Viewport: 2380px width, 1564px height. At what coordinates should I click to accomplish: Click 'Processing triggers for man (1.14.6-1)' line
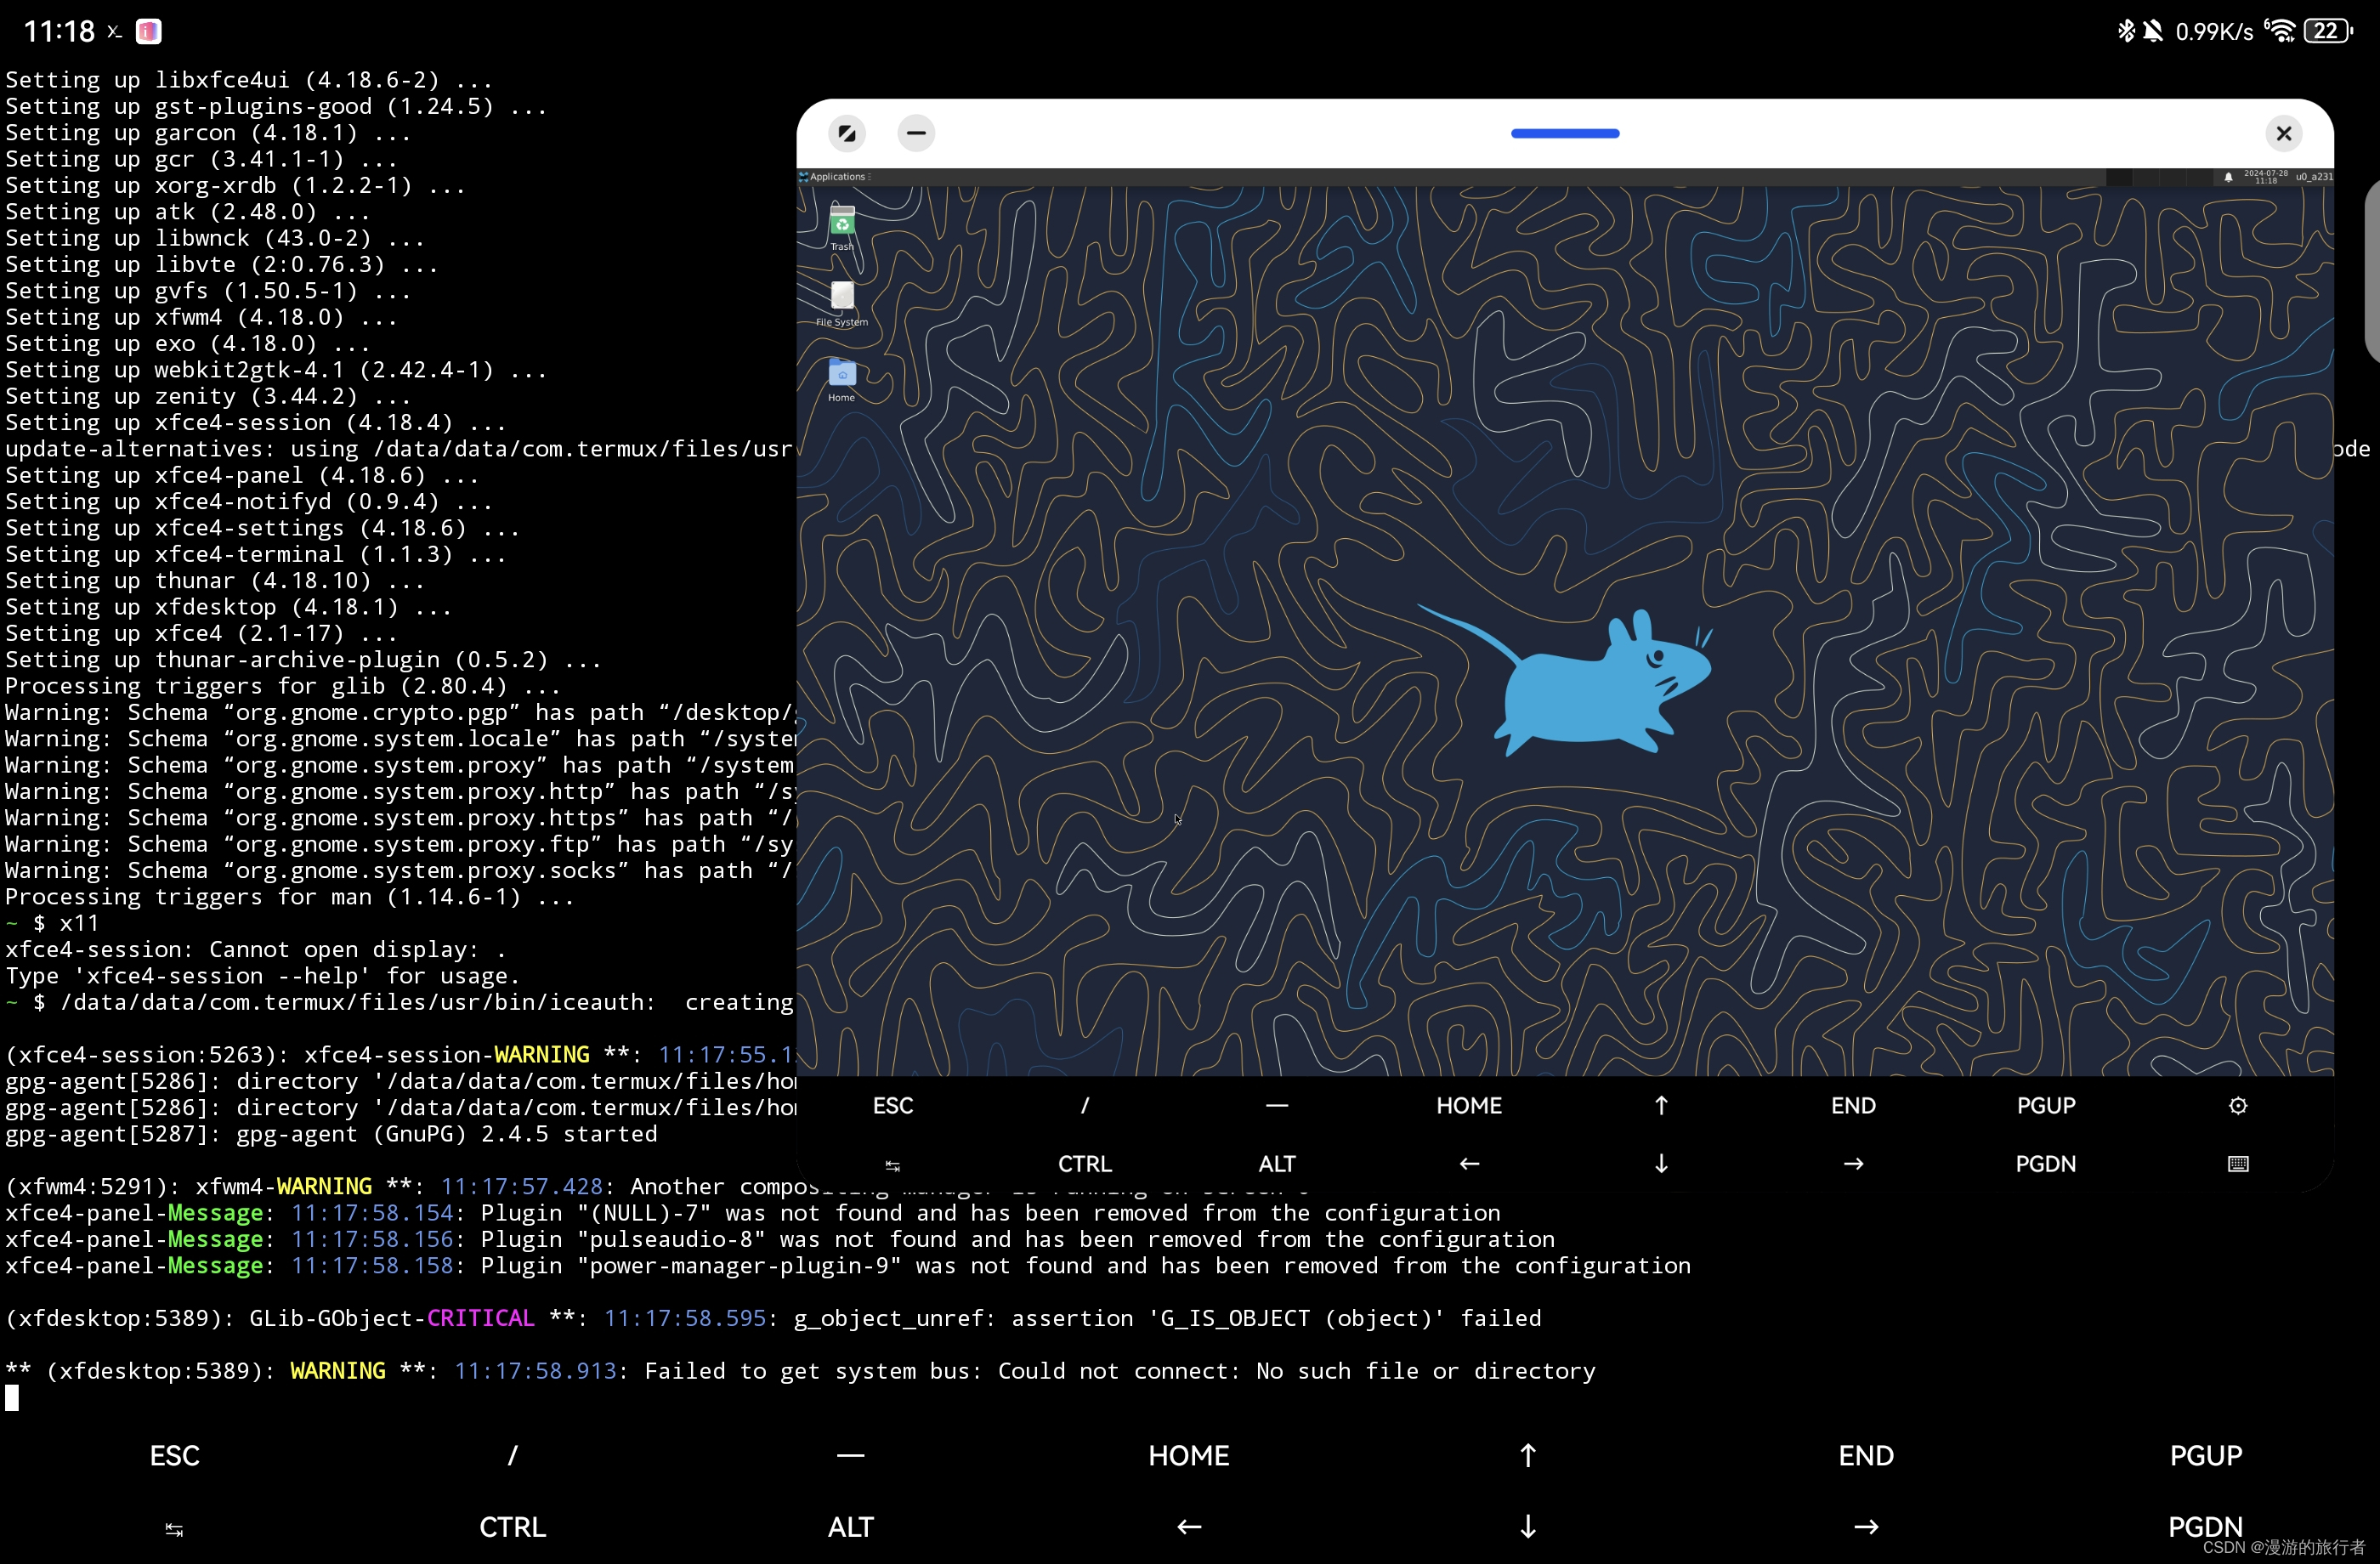coord(290,897)
